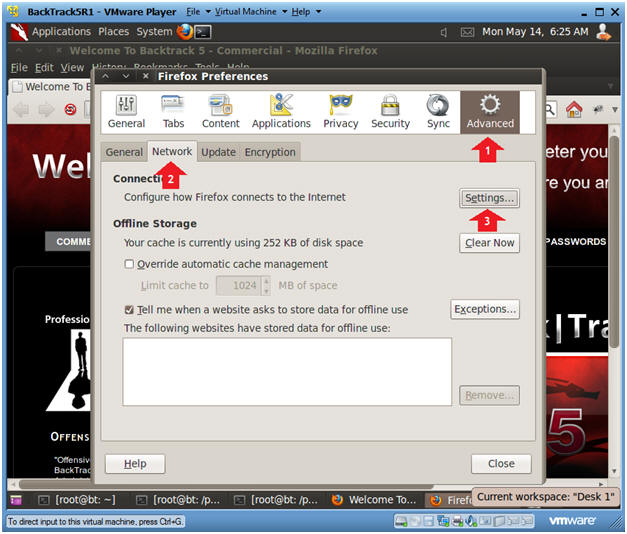Open the Sync preferences pane
This screenshot has height=534, width=627.
point(438,112)
